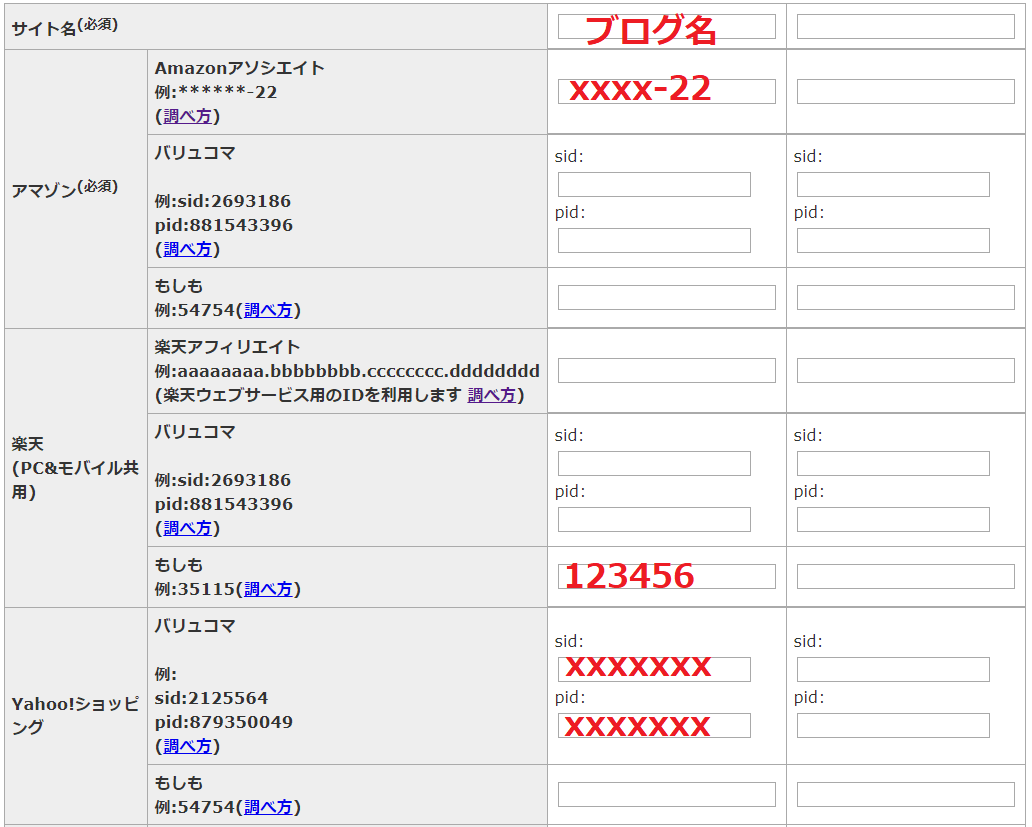Focus second-column 楽天 もしも input
Viewport: 1032px width, 827px height.
(906, 576)
